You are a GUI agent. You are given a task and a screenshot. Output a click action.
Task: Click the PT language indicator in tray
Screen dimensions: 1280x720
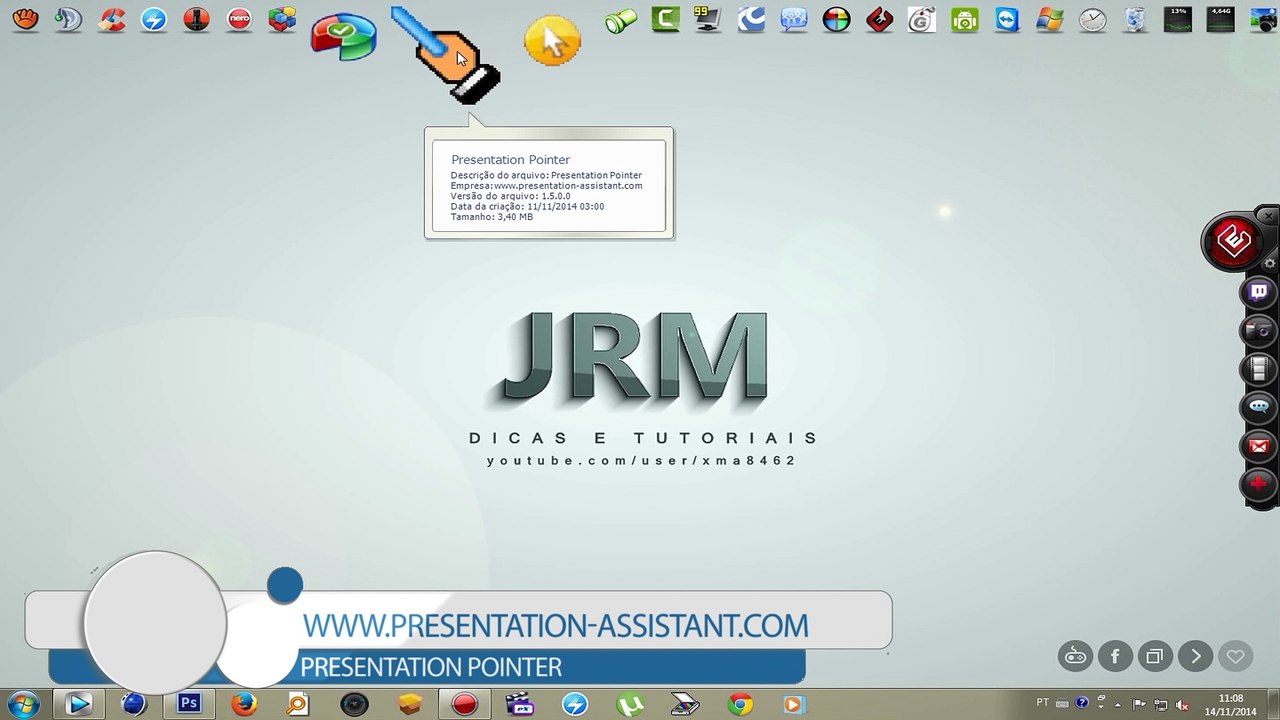tap(1043, 703)
